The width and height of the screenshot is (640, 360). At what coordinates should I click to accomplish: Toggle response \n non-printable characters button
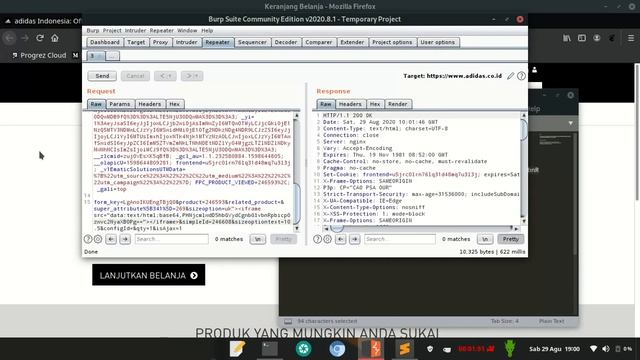(x=485, y=239)
